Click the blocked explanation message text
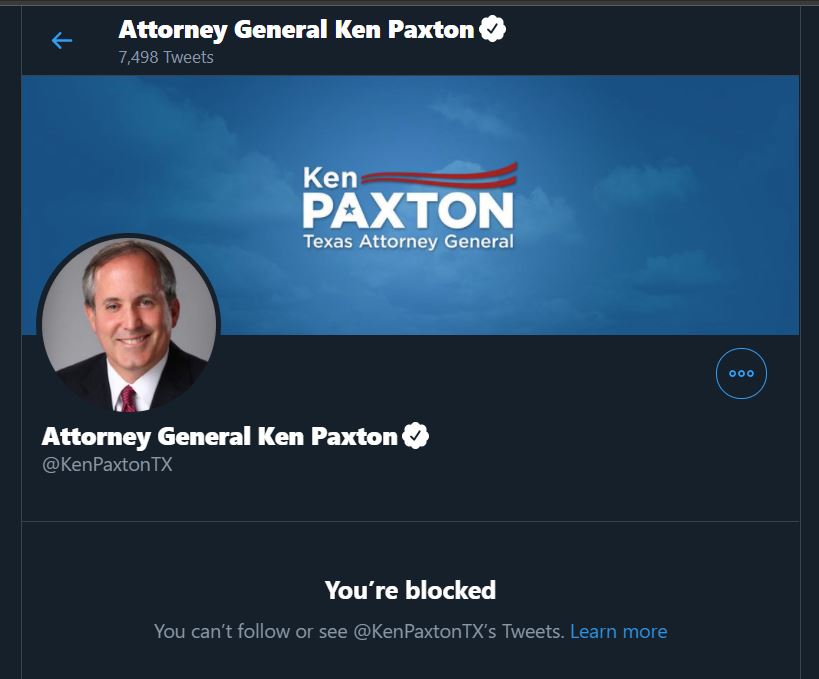This screenshot has width=819, height=679. (360, 631)
